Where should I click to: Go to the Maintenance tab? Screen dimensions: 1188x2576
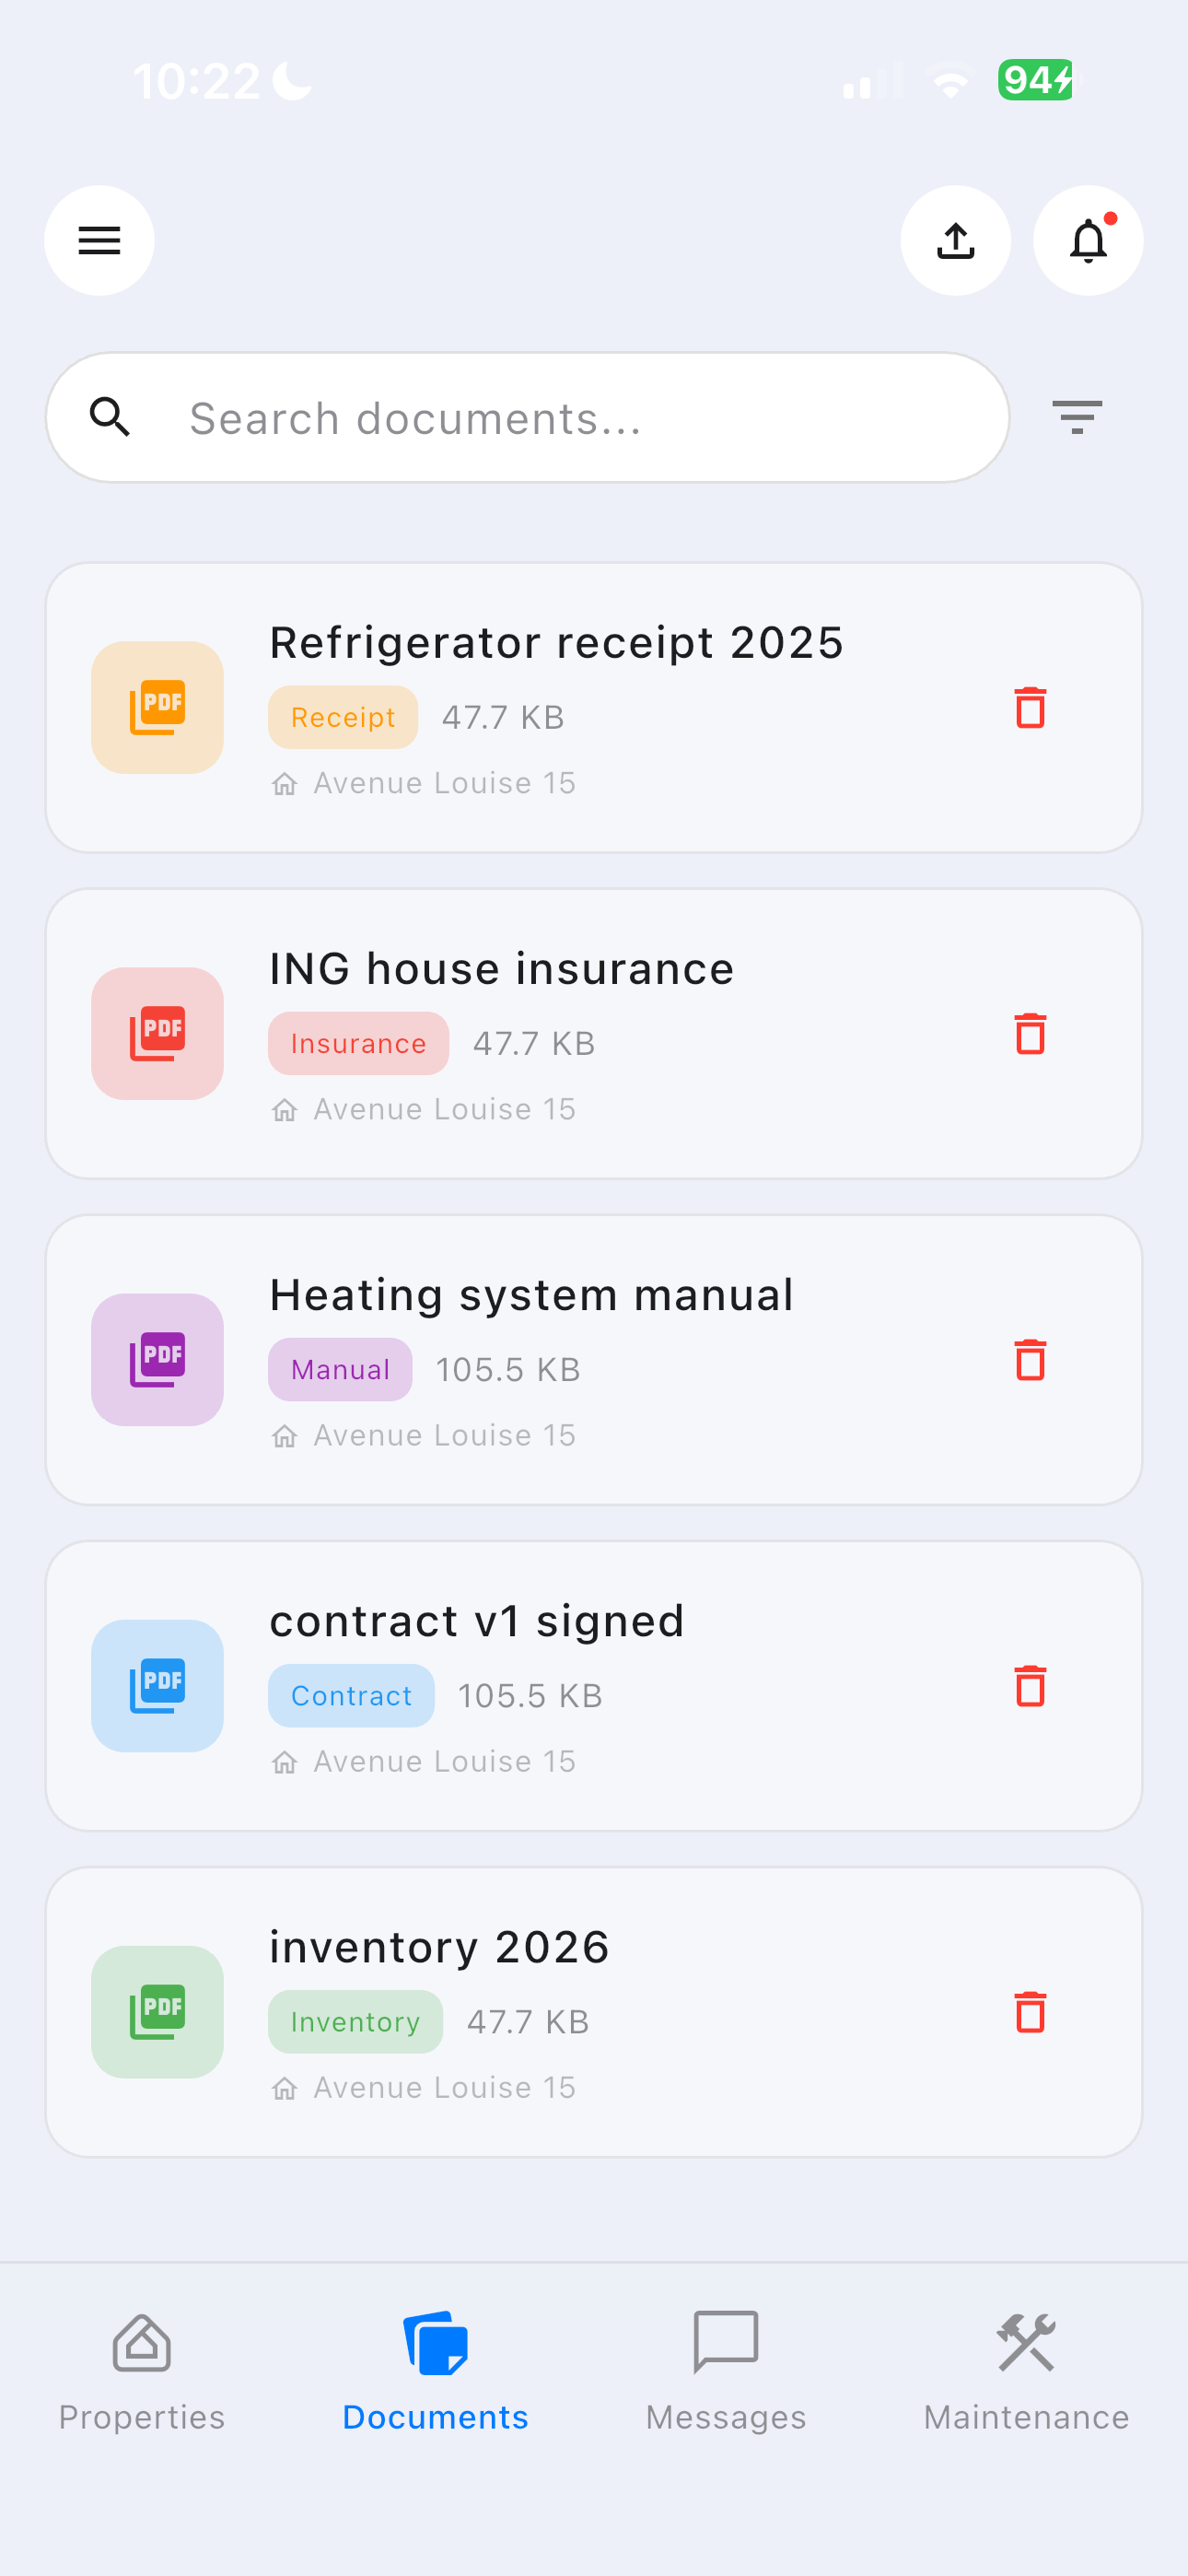[1026, 2370]
